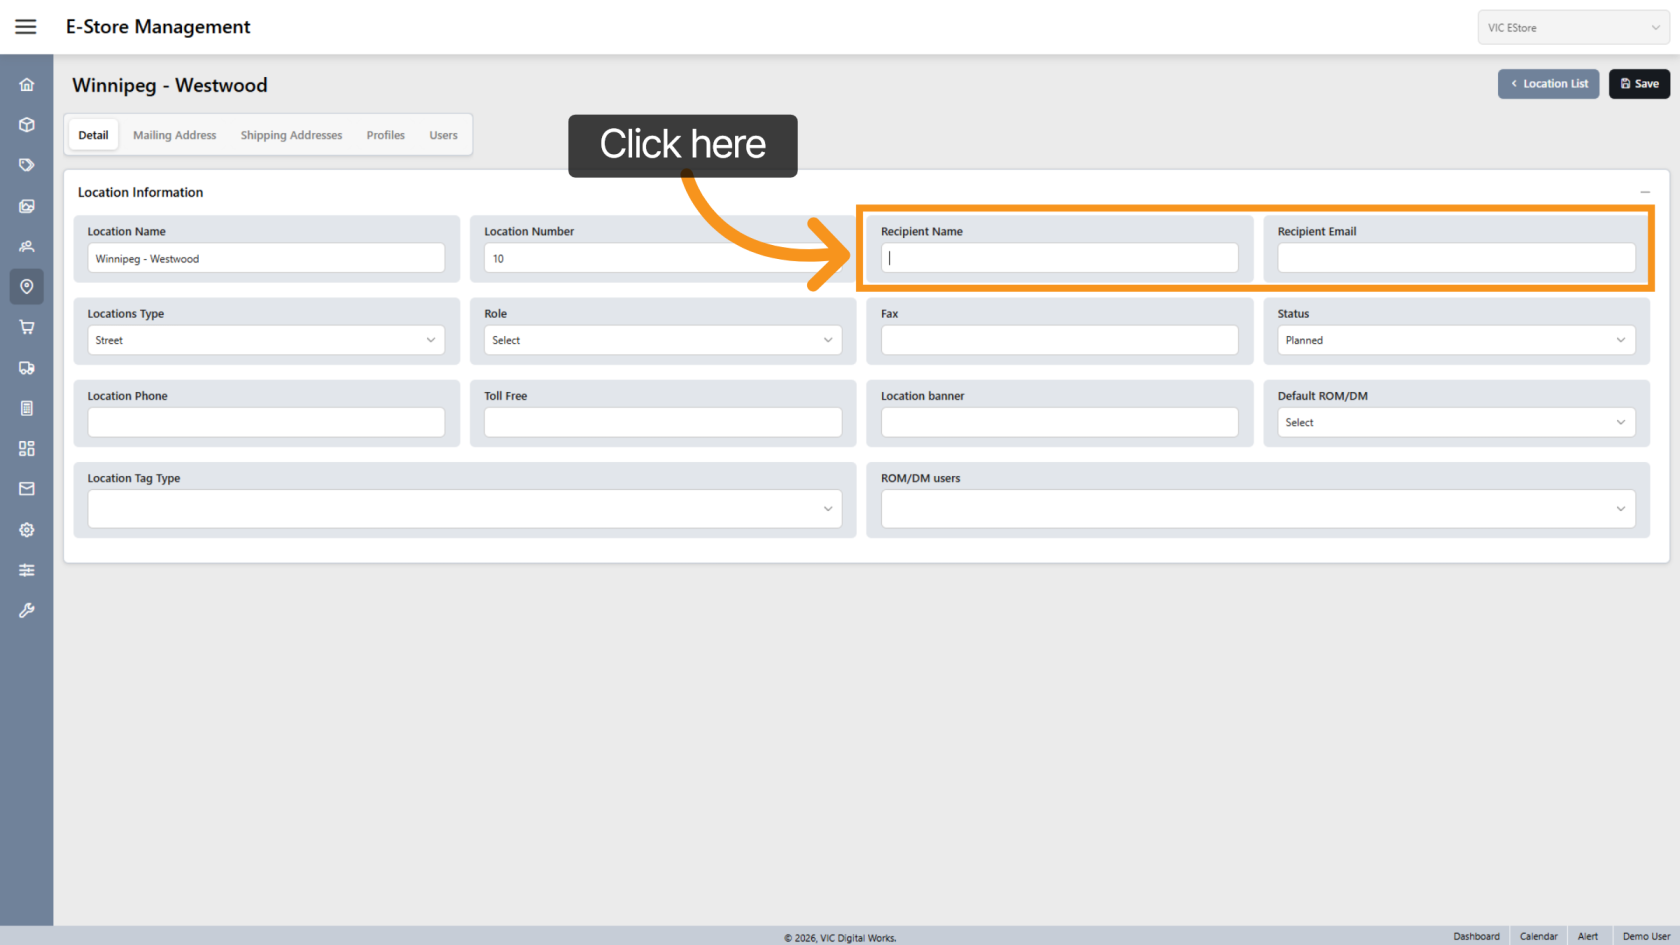Screen dimensions: 1680x945
Task: Expand the Locations Type dropdown
Action: [265, 340]
